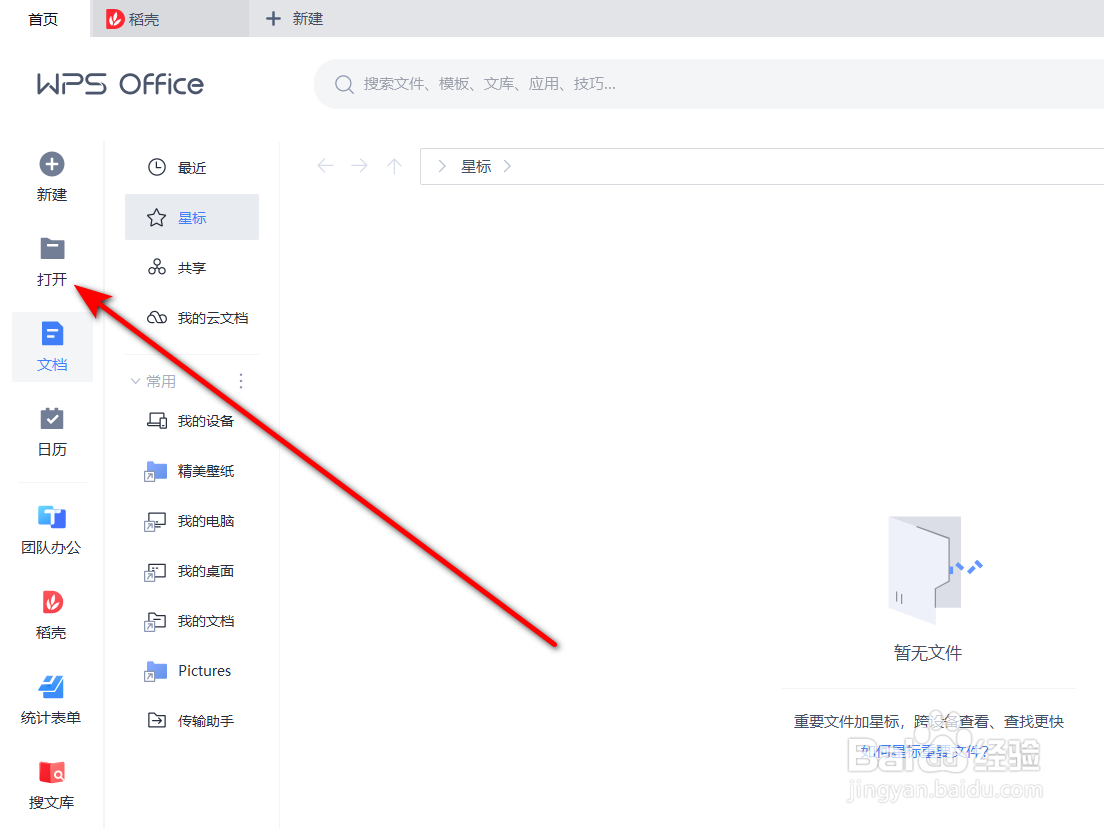Go forward with the right arrow
The width and height of the screenshot is (1104, 828).
(360, 166)
